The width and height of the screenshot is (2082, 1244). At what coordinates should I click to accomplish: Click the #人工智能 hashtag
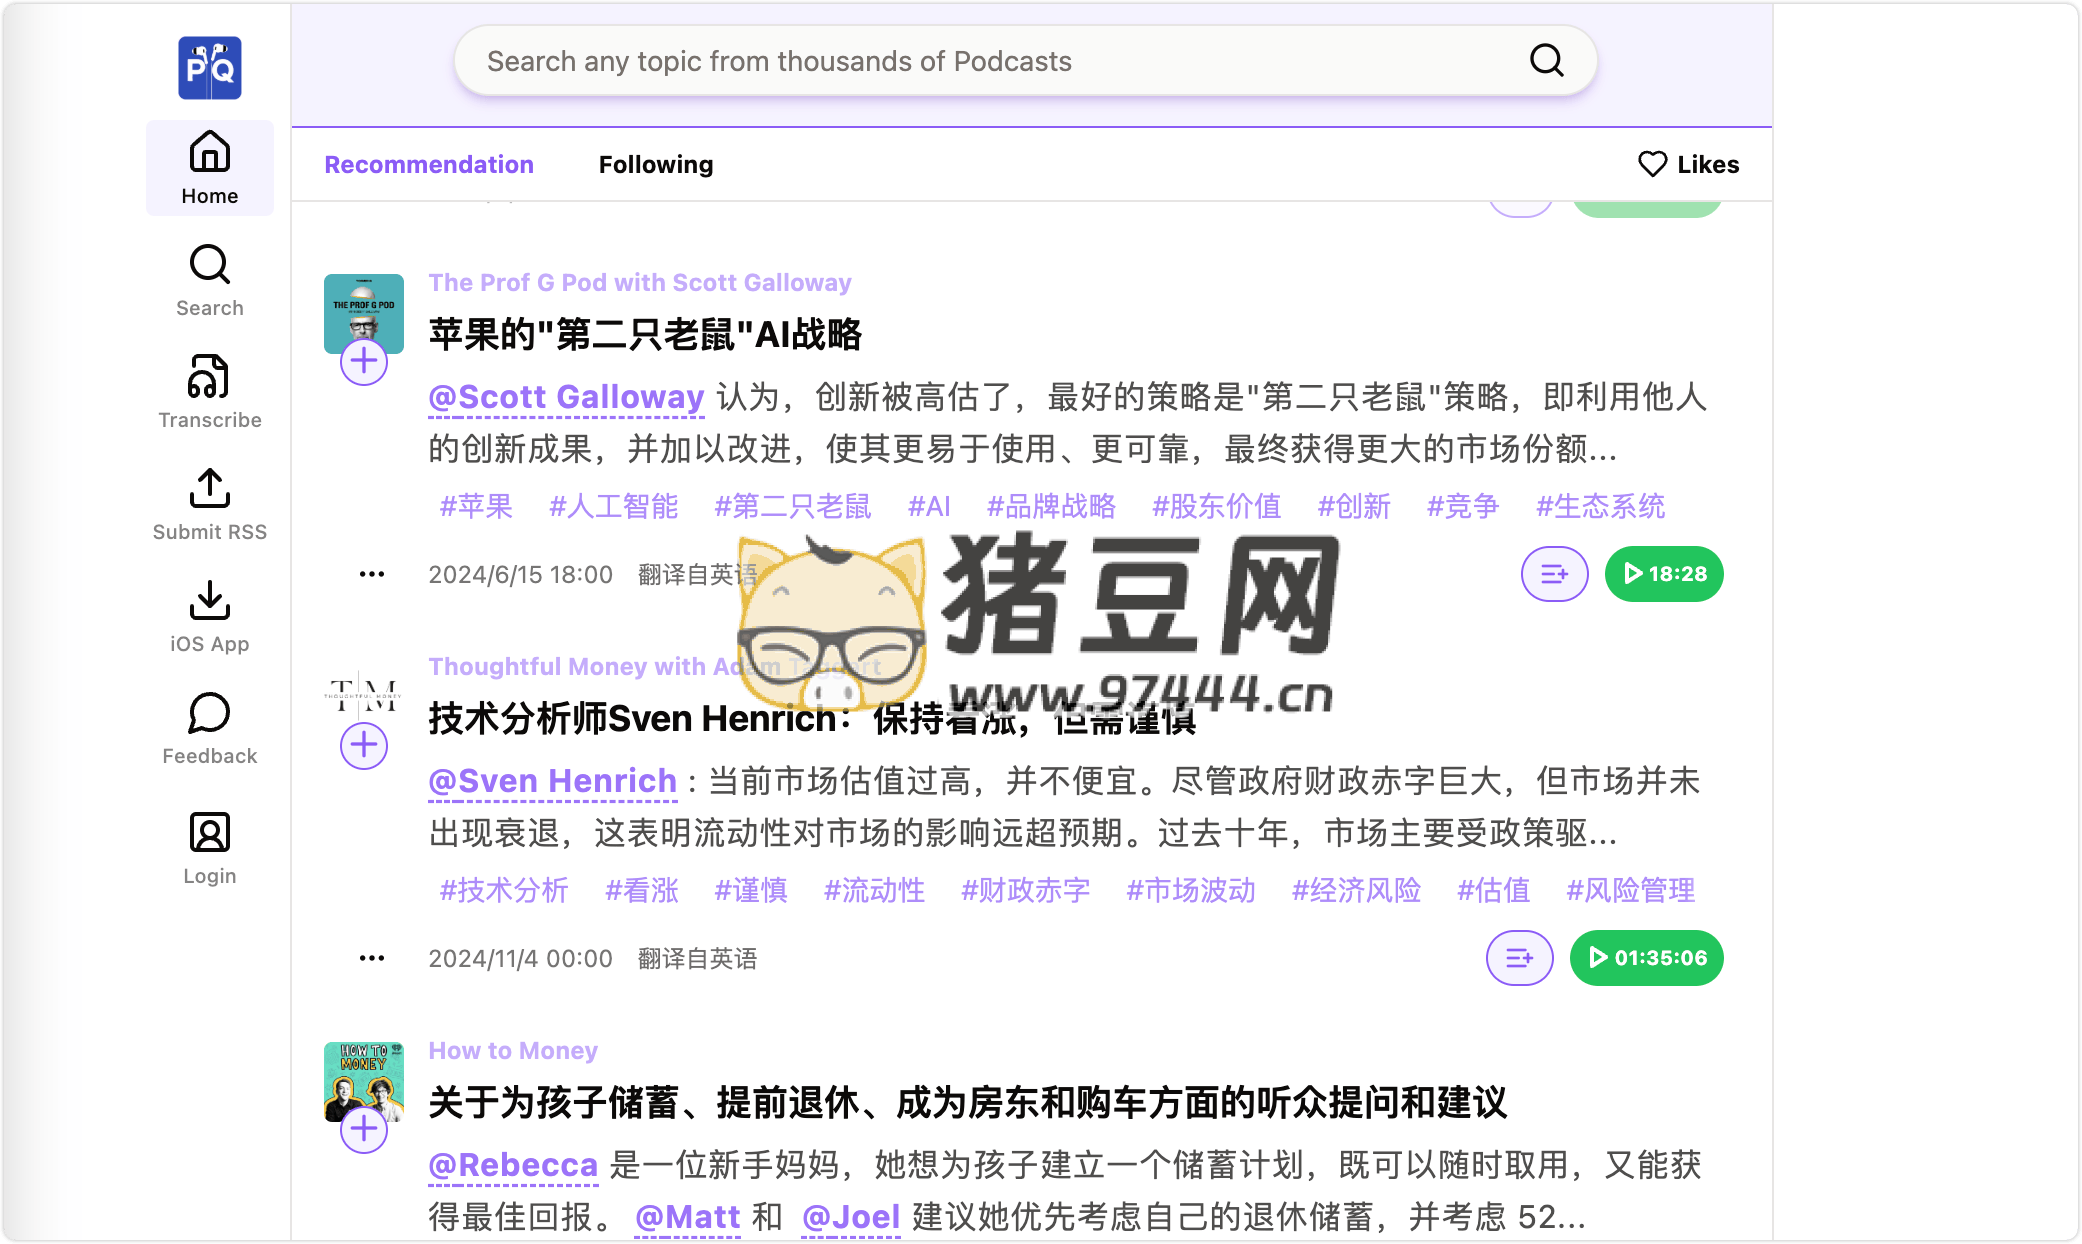tap(614, 506)
